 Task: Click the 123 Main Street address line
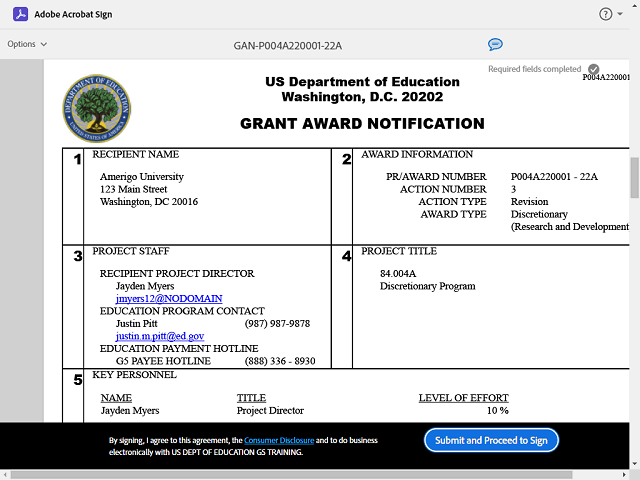tap(133, 189)
